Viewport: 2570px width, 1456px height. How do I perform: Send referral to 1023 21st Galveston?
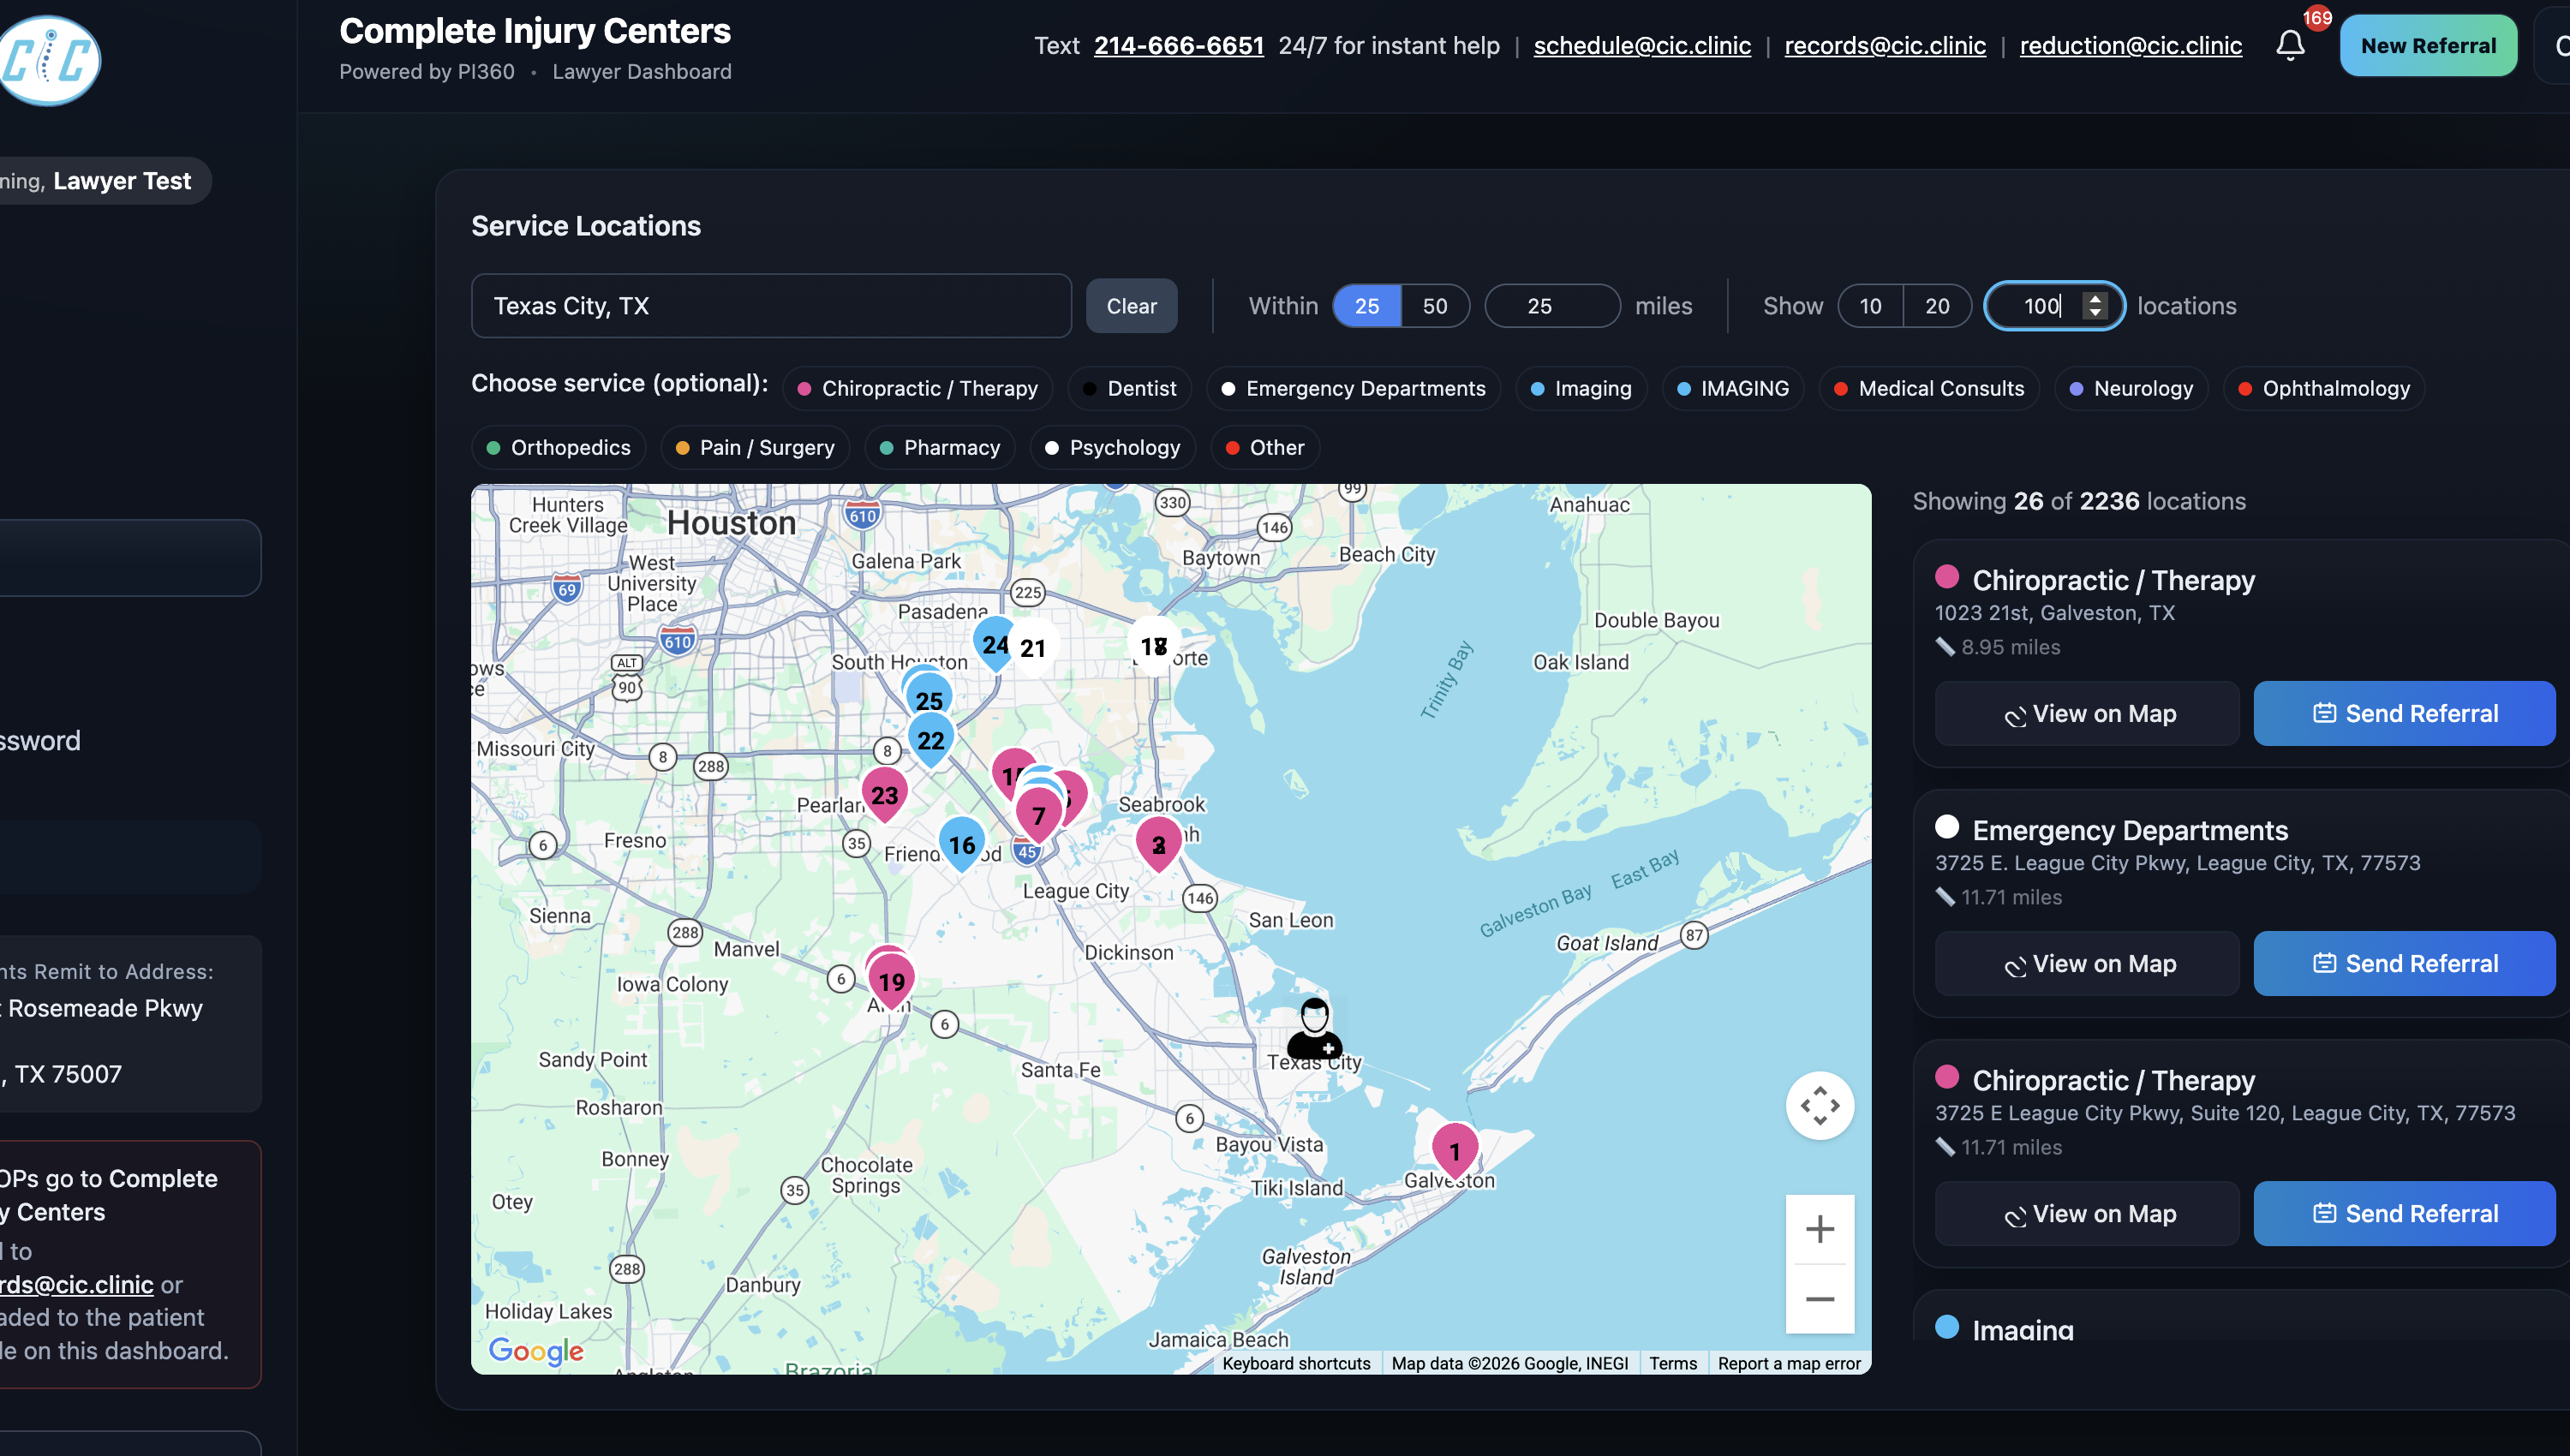pos(2404,713)
